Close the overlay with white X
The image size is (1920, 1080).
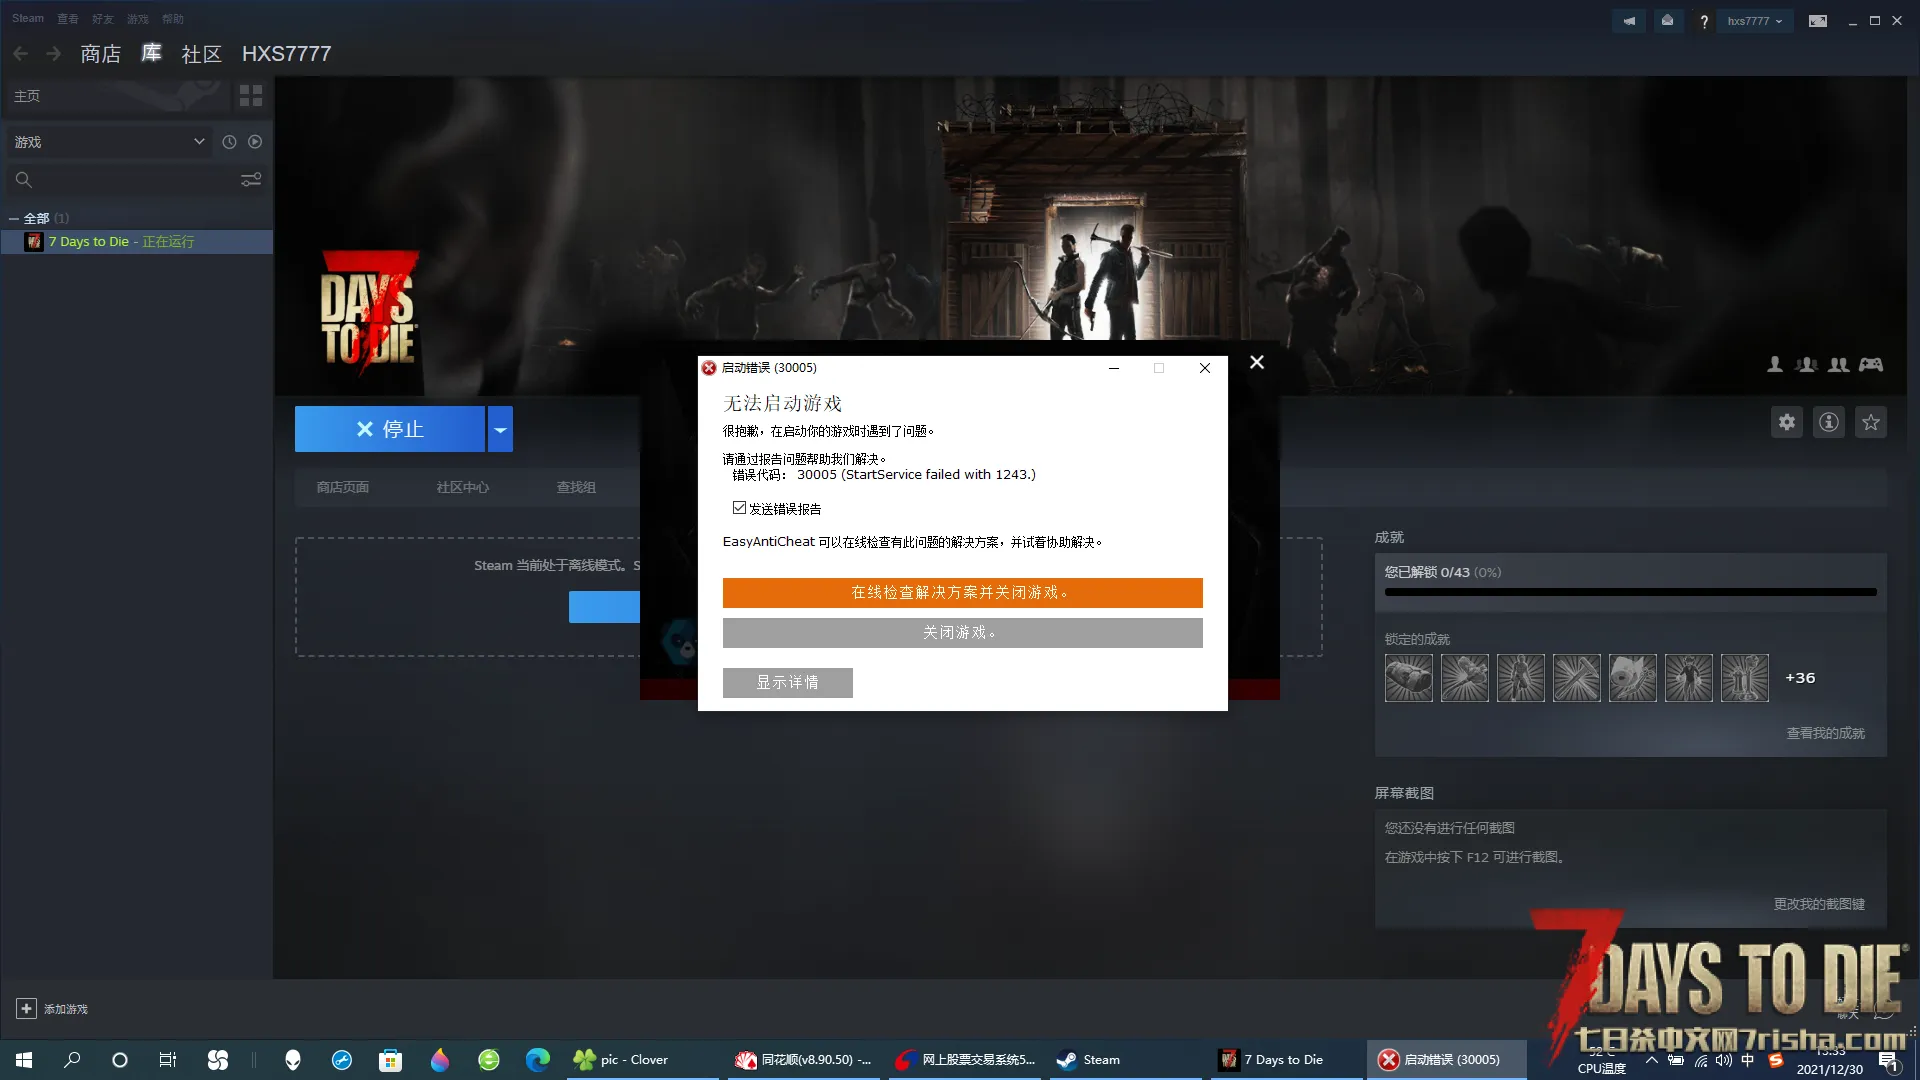(1257, 362)
